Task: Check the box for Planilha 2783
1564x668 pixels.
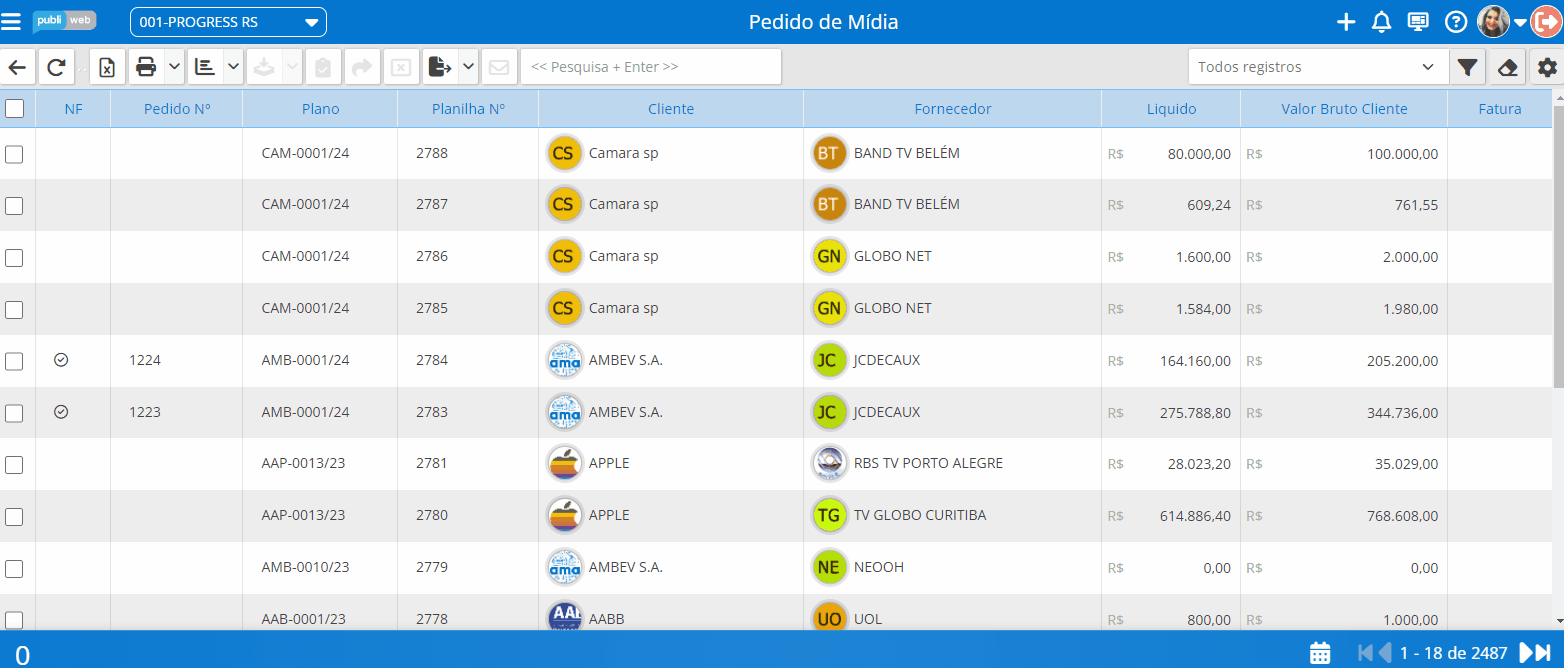Action: coord(14,413)
